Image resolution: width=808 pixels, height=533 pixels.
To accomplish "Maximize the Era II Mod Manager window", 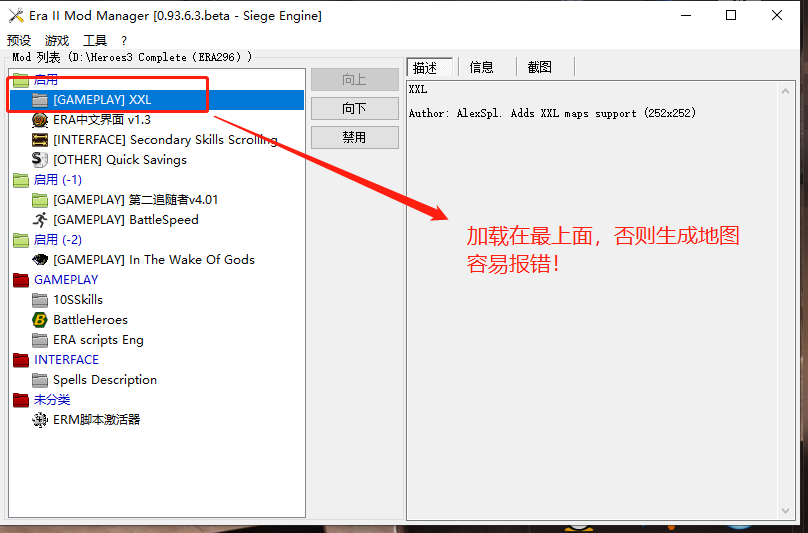I will tap(731, 15).
